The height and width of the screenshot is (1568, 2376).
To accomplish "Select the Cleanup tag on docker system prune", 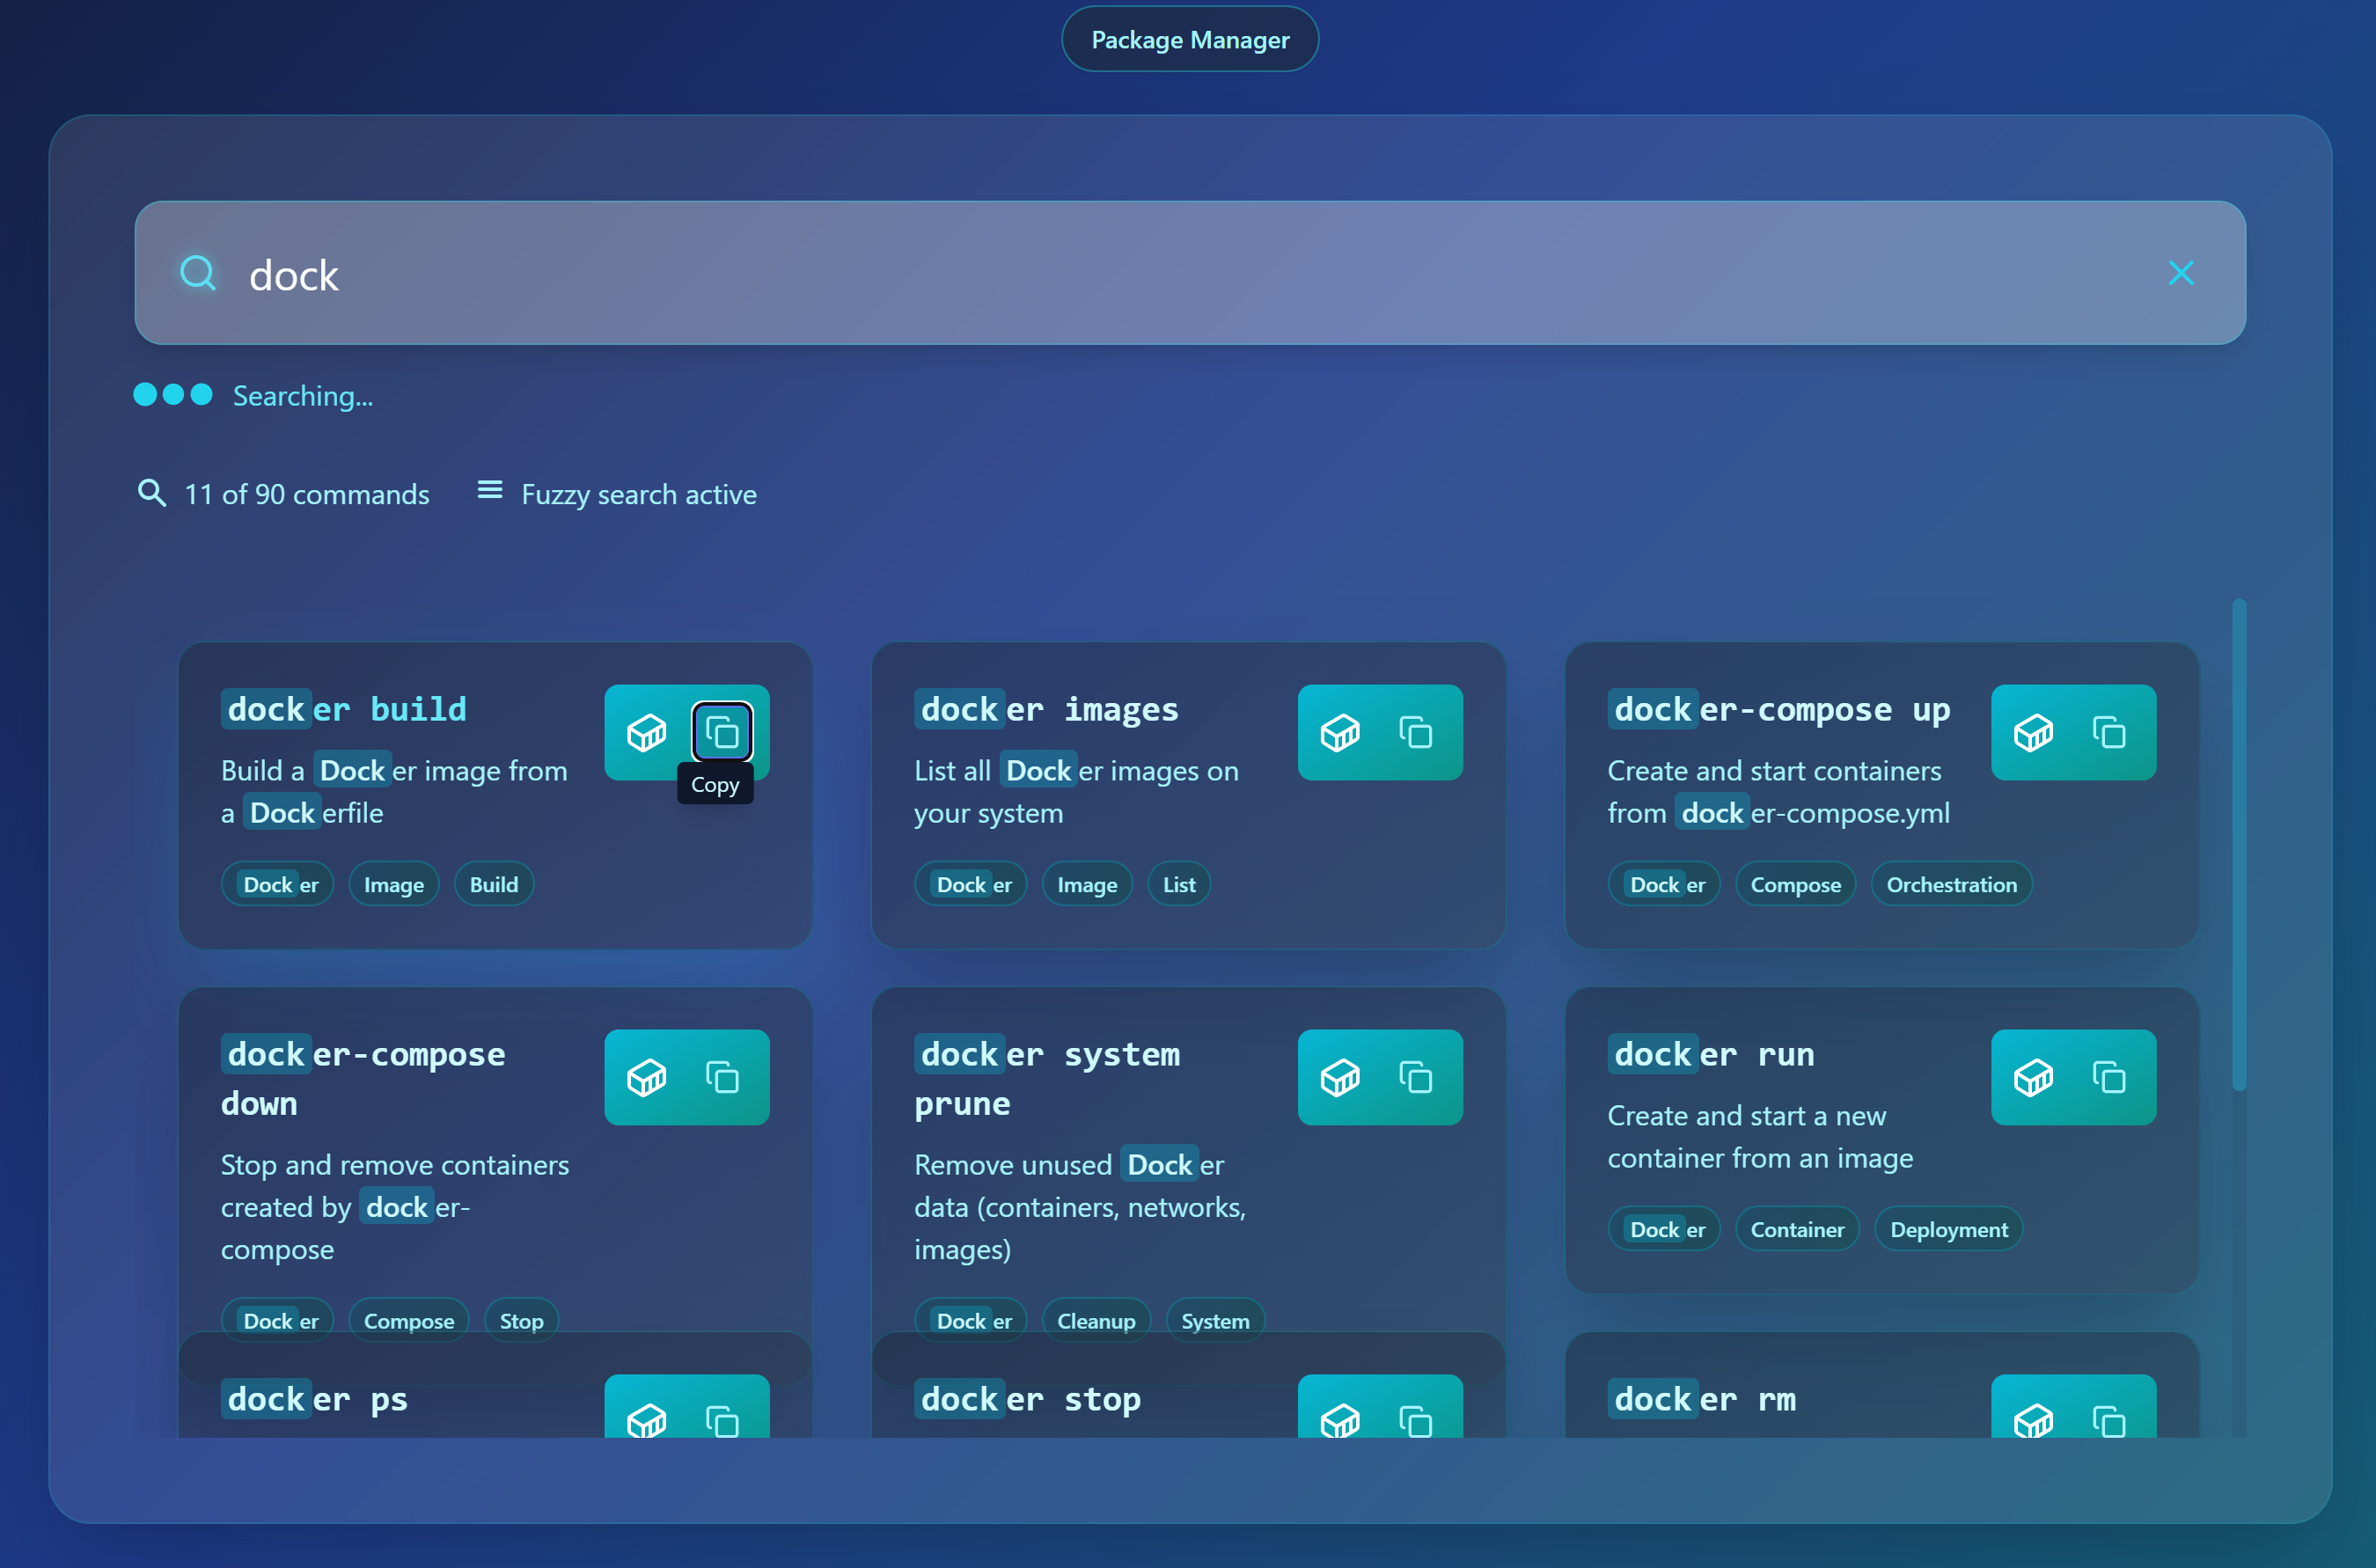I will click(1096, 1320).
